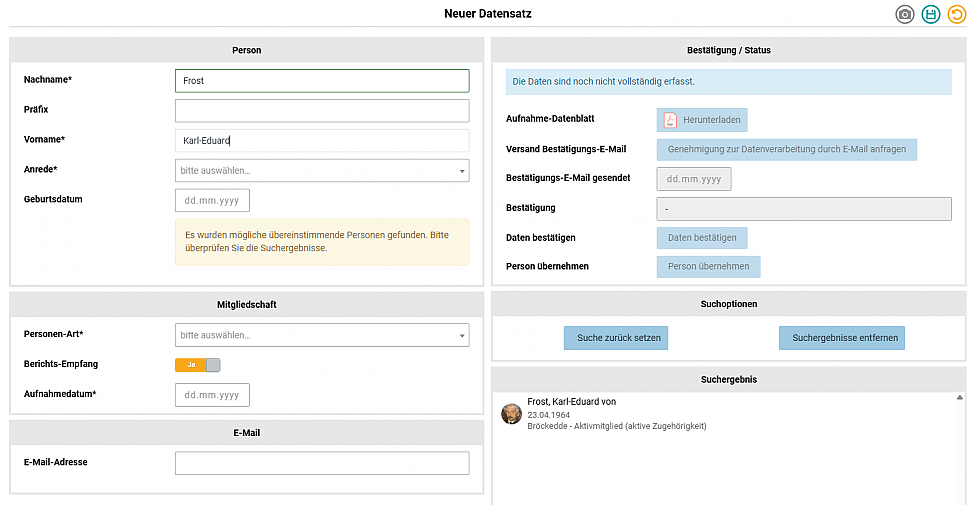Expand the Anrede dropdown
The height and width of the screenshot is (505, 970).
(x=321, y=171)
